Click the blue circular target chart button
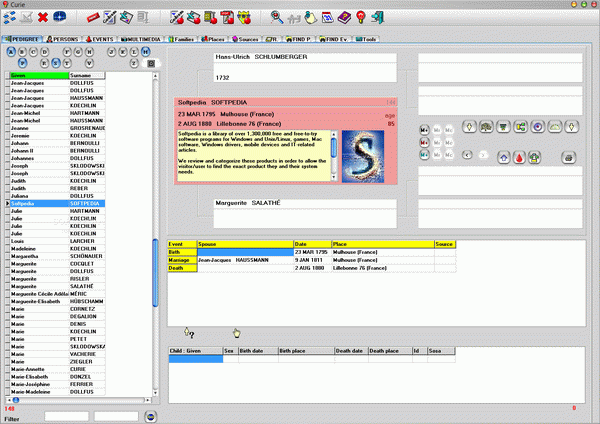This screenshot has width=600, height=424. click(x=538, y=127)
